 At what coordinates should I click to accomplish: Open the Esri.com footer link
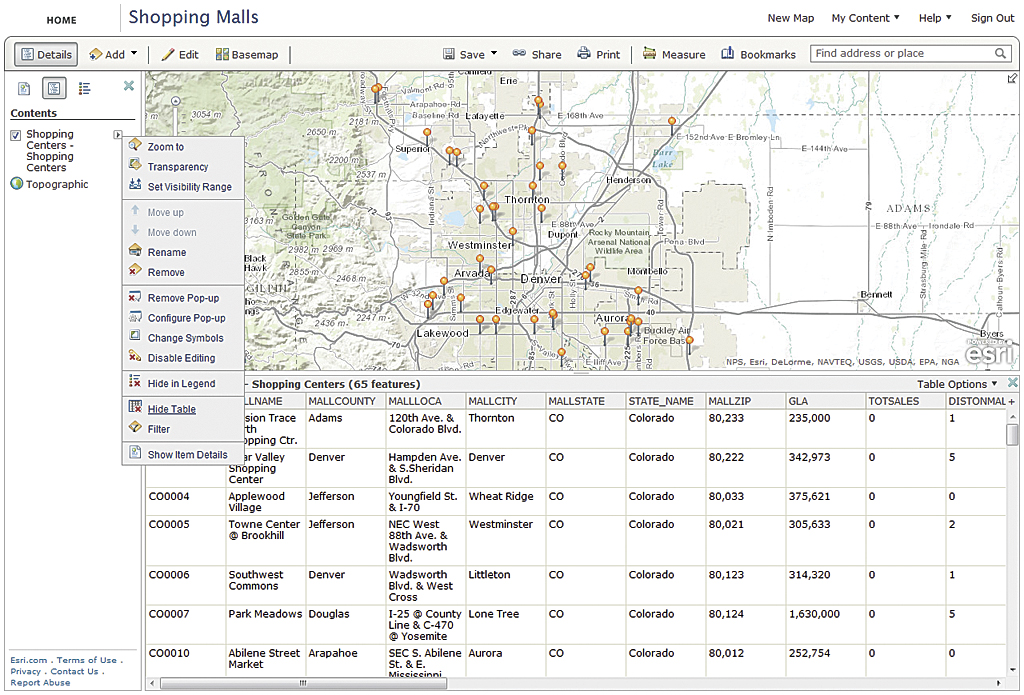29,660
